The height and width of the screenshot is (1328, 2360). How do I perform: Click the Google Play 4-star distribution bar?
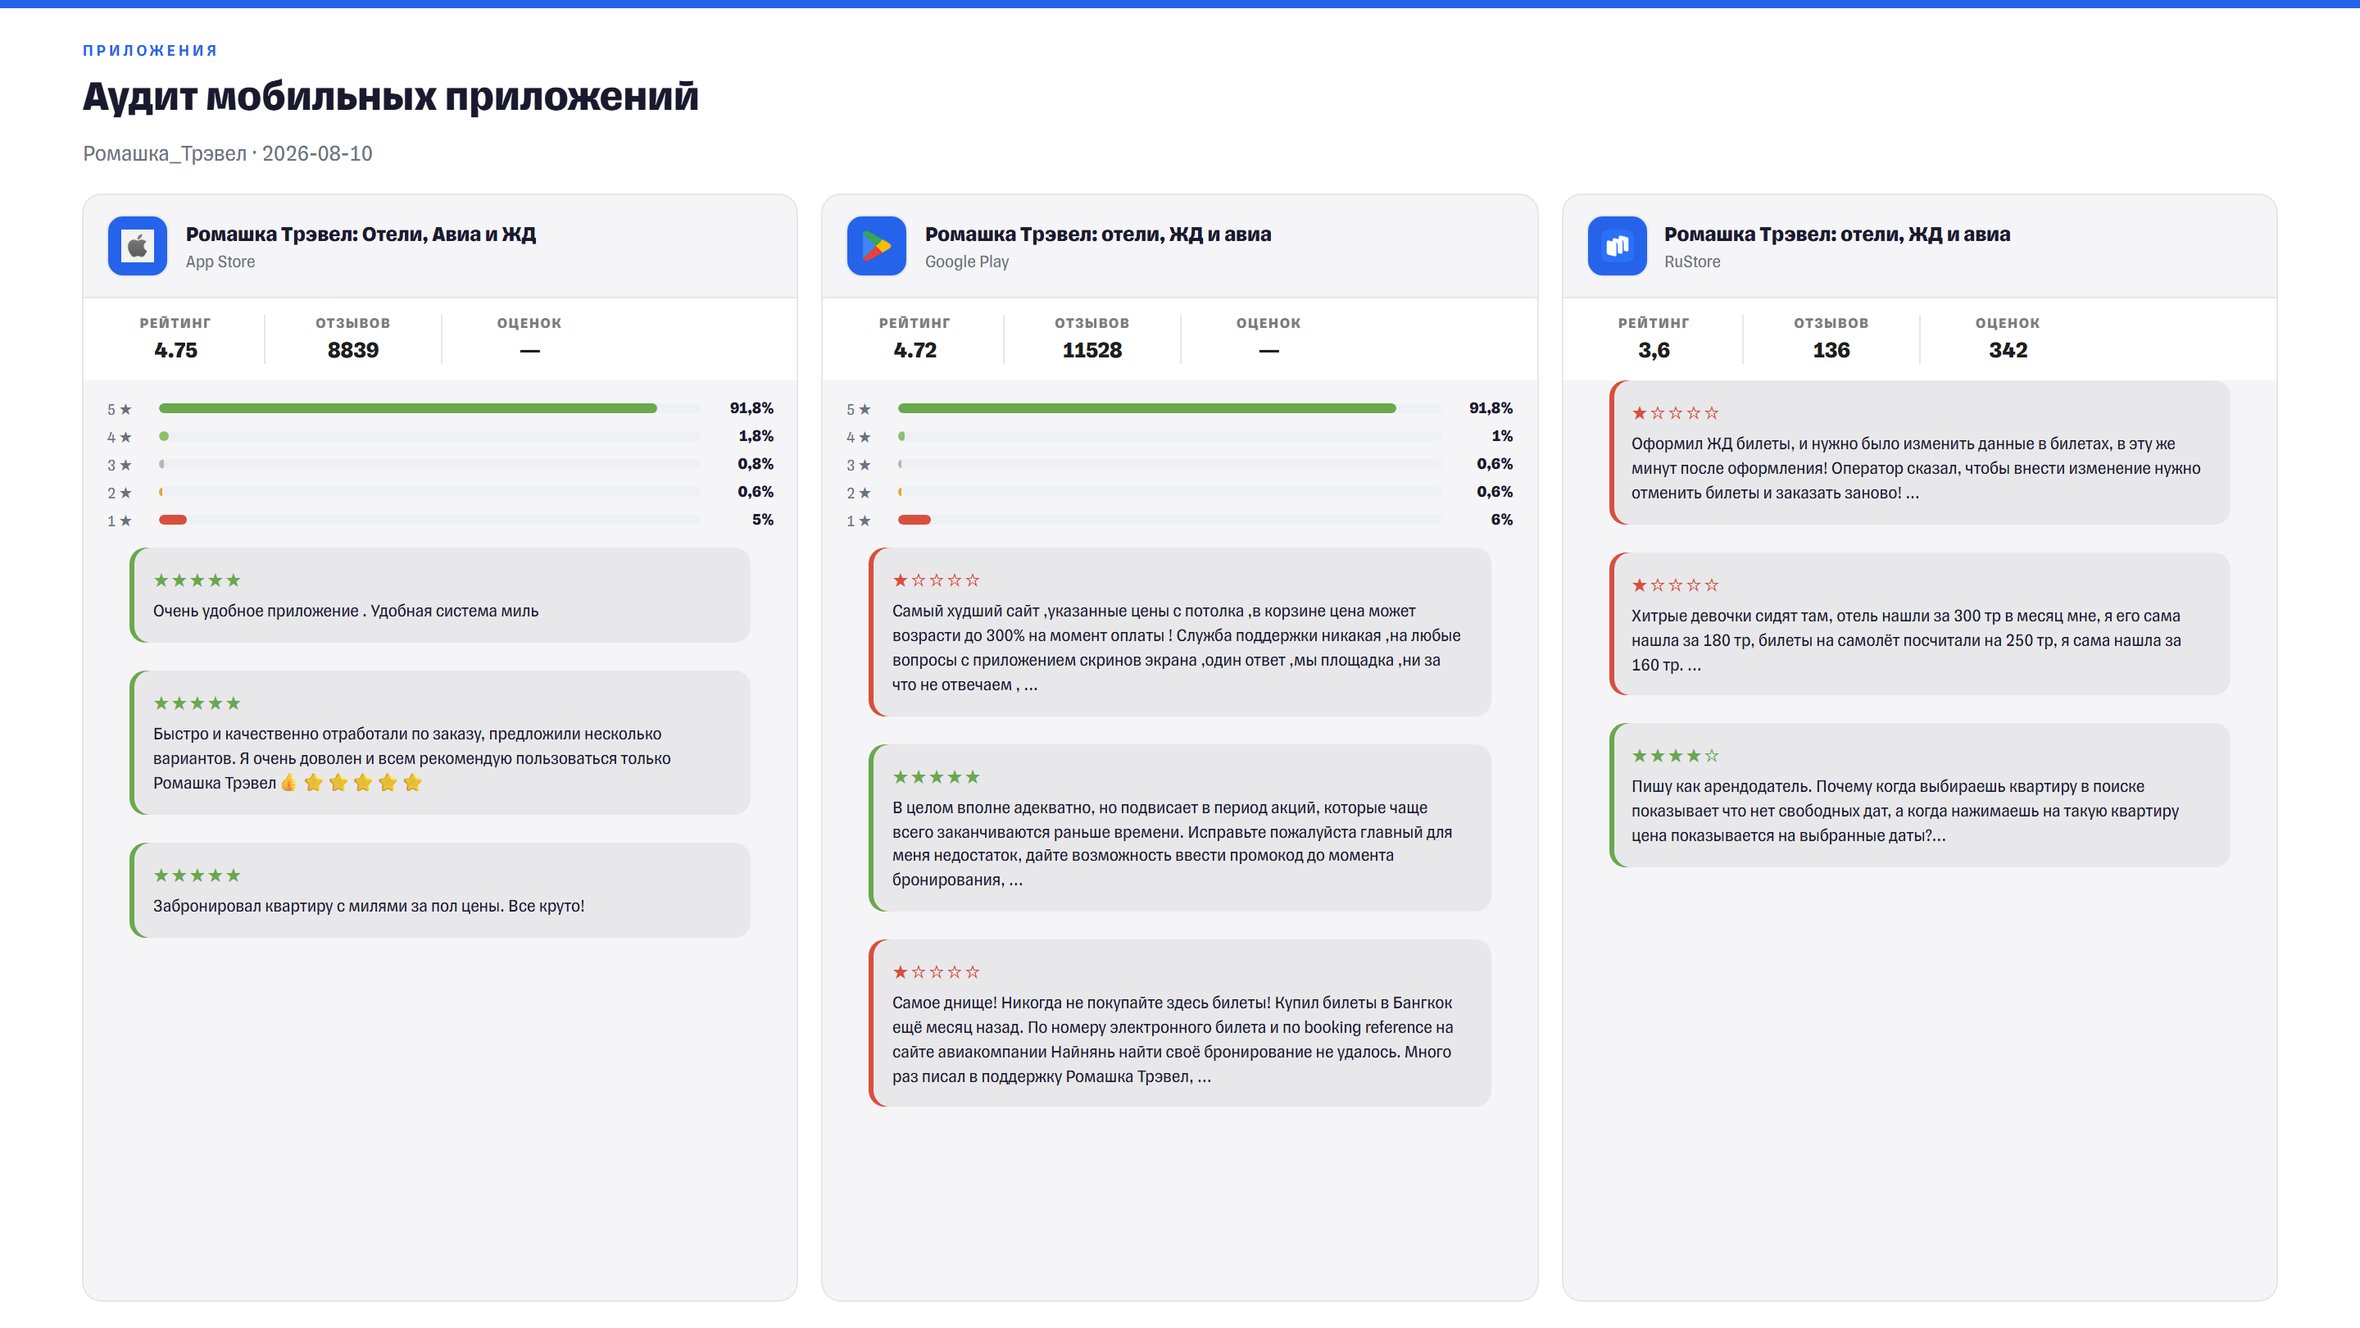1170,436
